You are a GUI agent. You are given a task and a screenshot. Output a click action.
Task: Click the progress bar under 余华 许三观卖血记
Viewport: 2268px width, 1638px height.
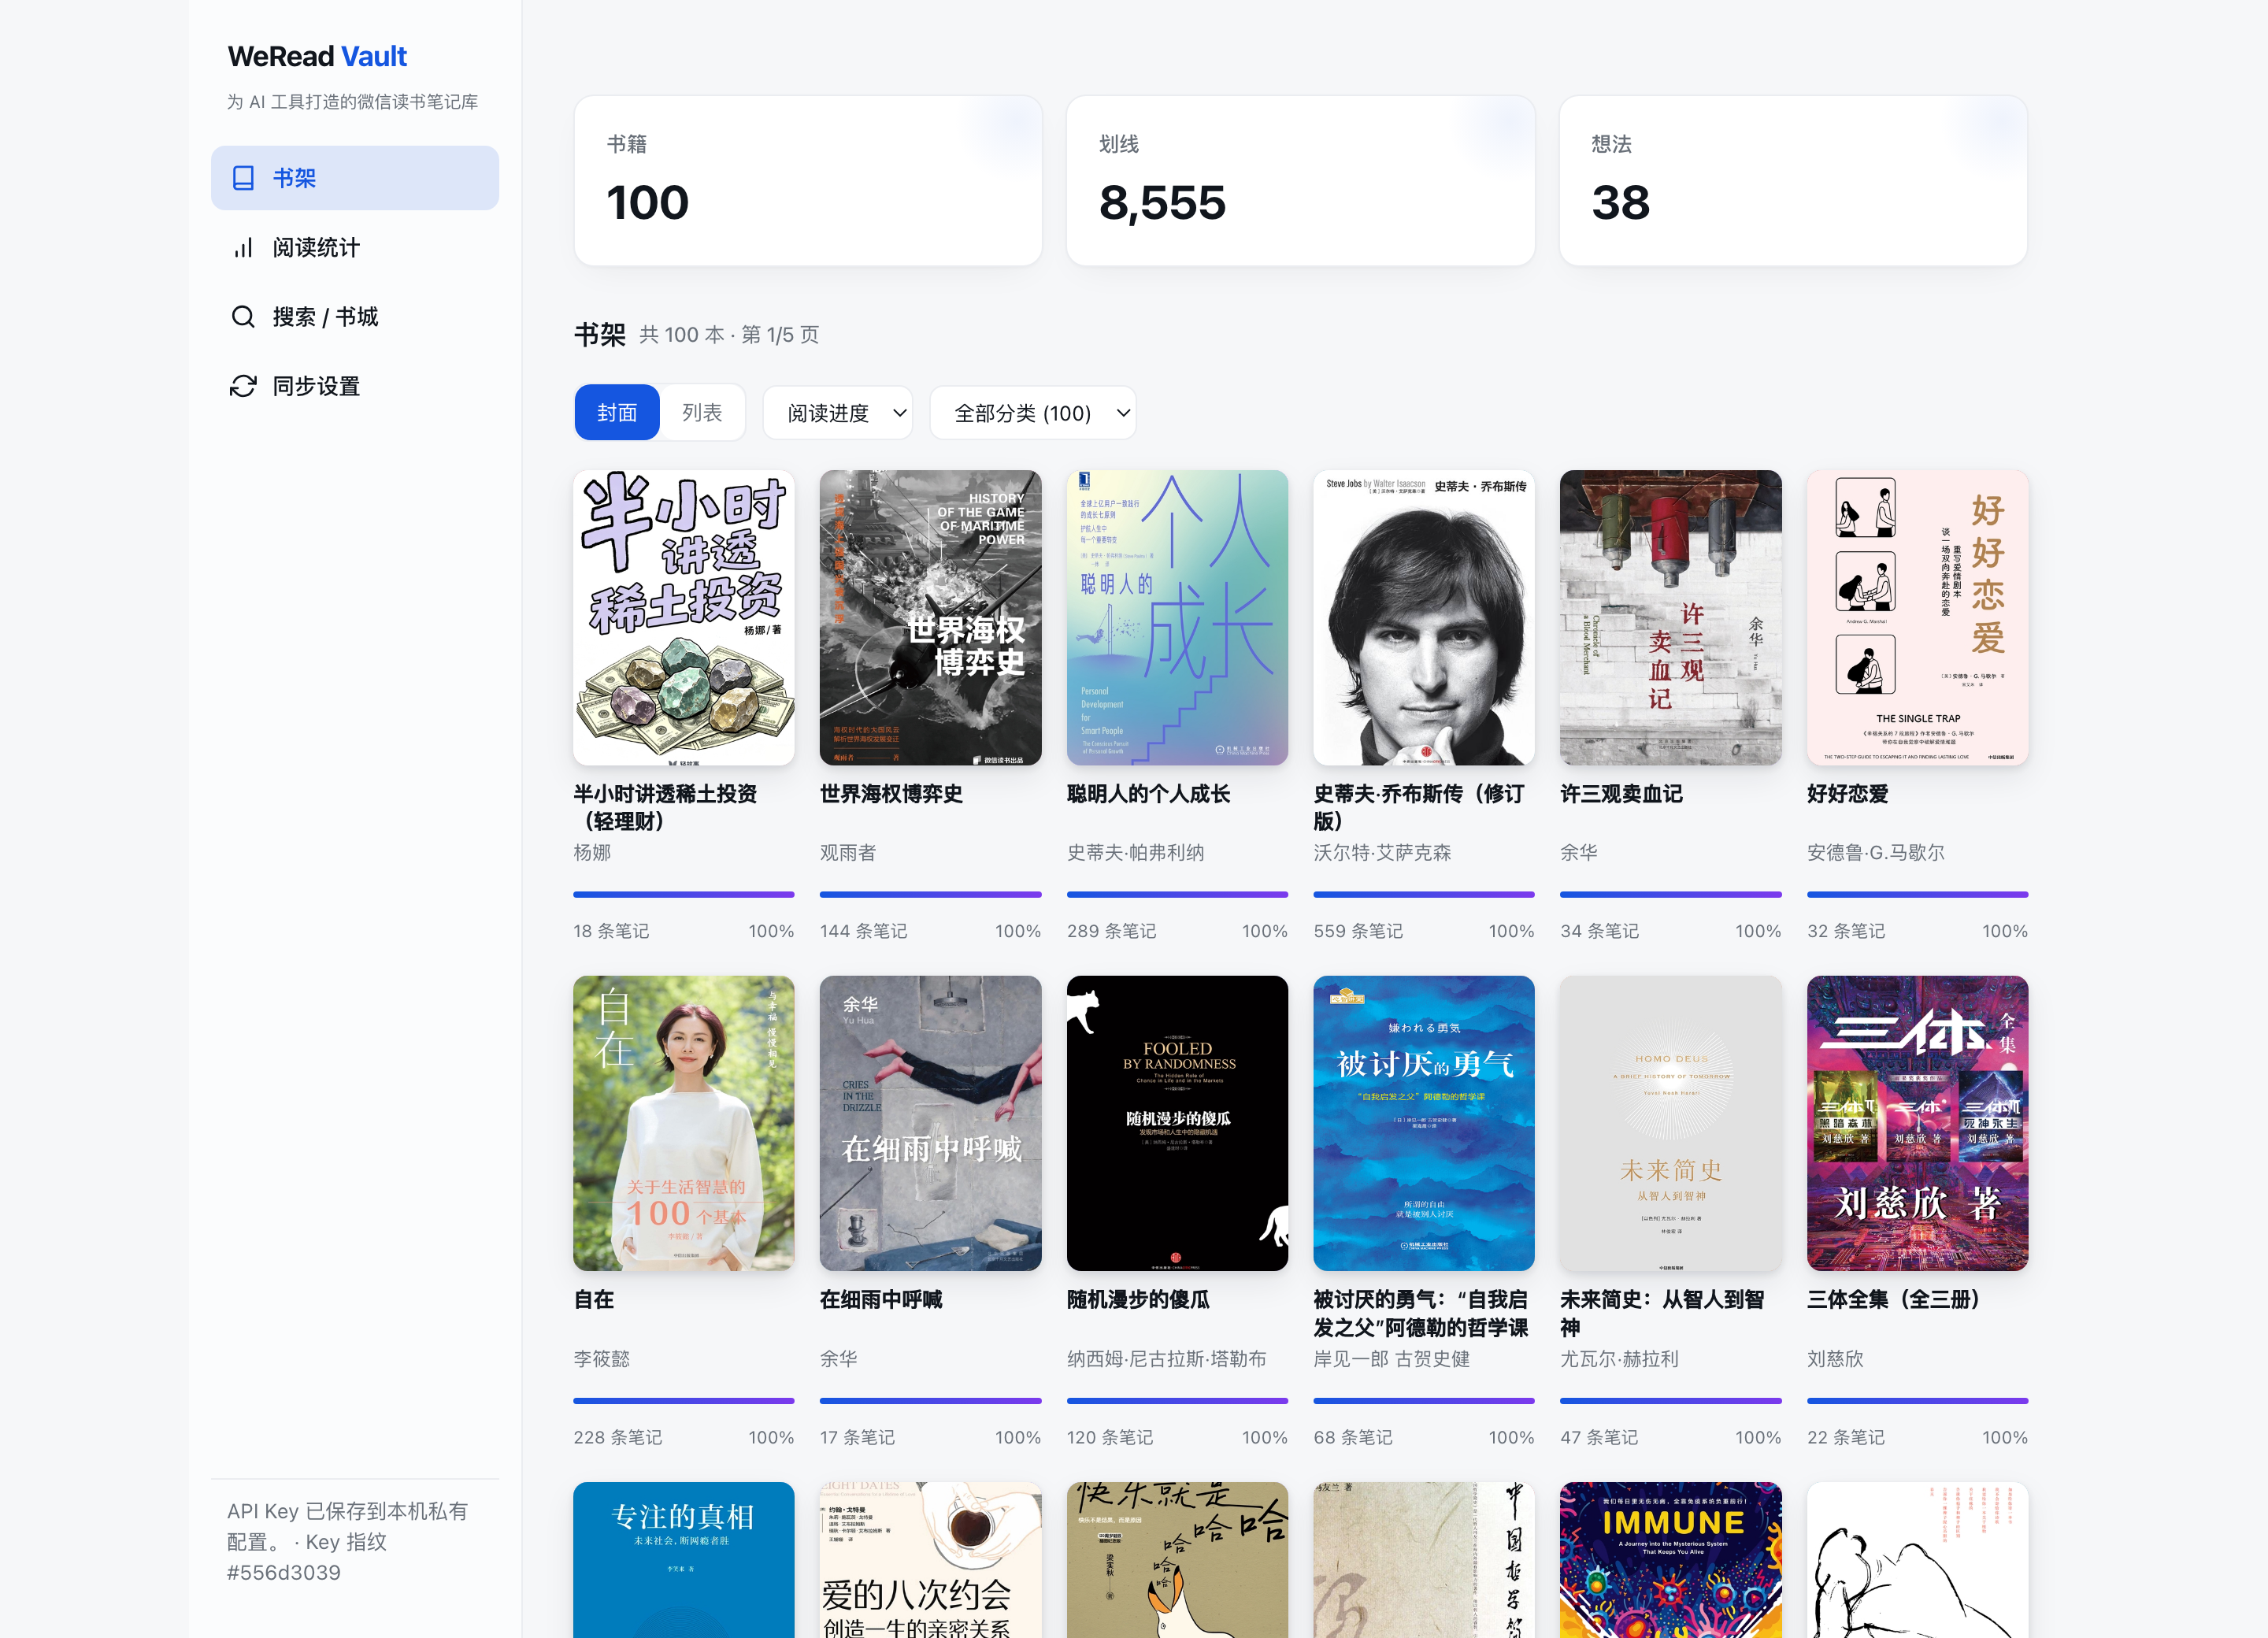pos(1671,894)
